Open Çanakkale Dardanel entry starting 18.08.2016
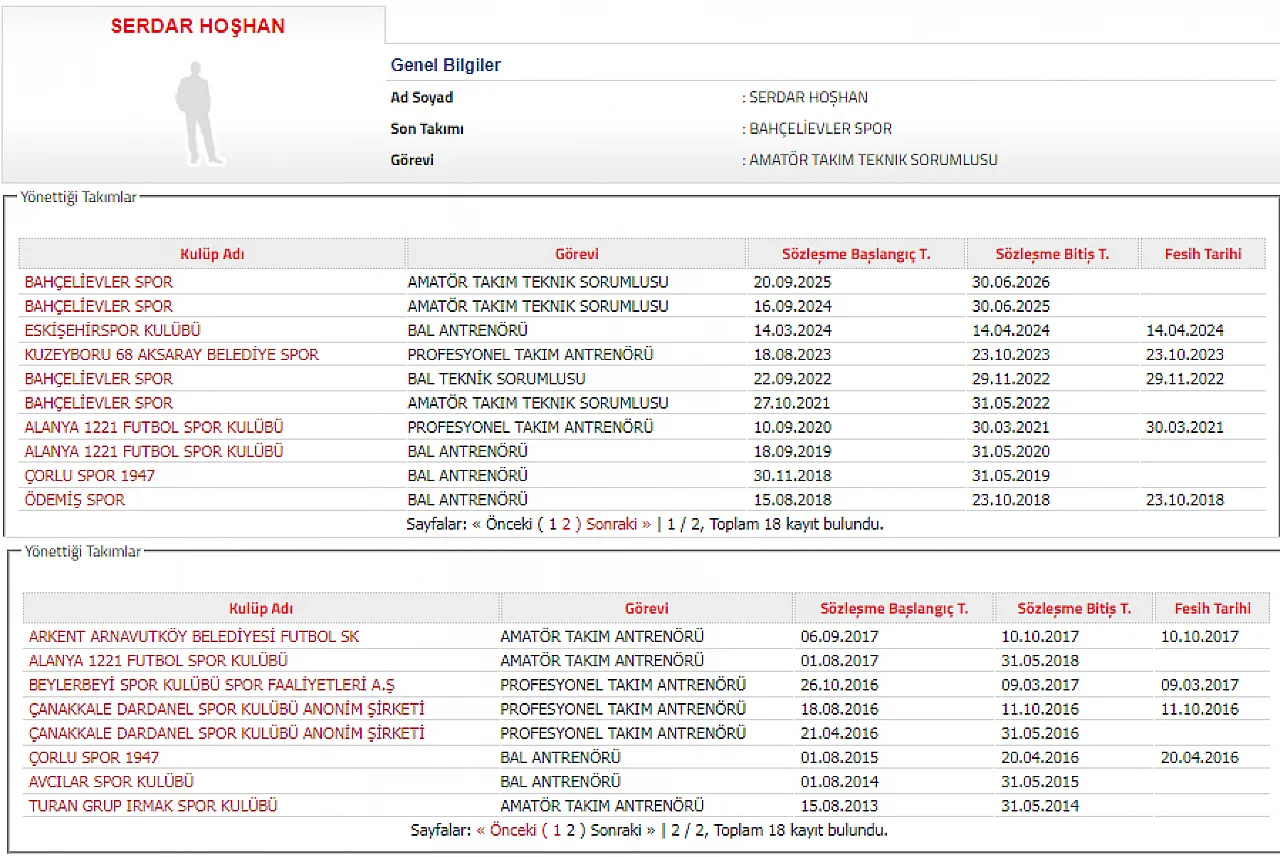This screenshot has height=857, width=1280. (226, 708)
